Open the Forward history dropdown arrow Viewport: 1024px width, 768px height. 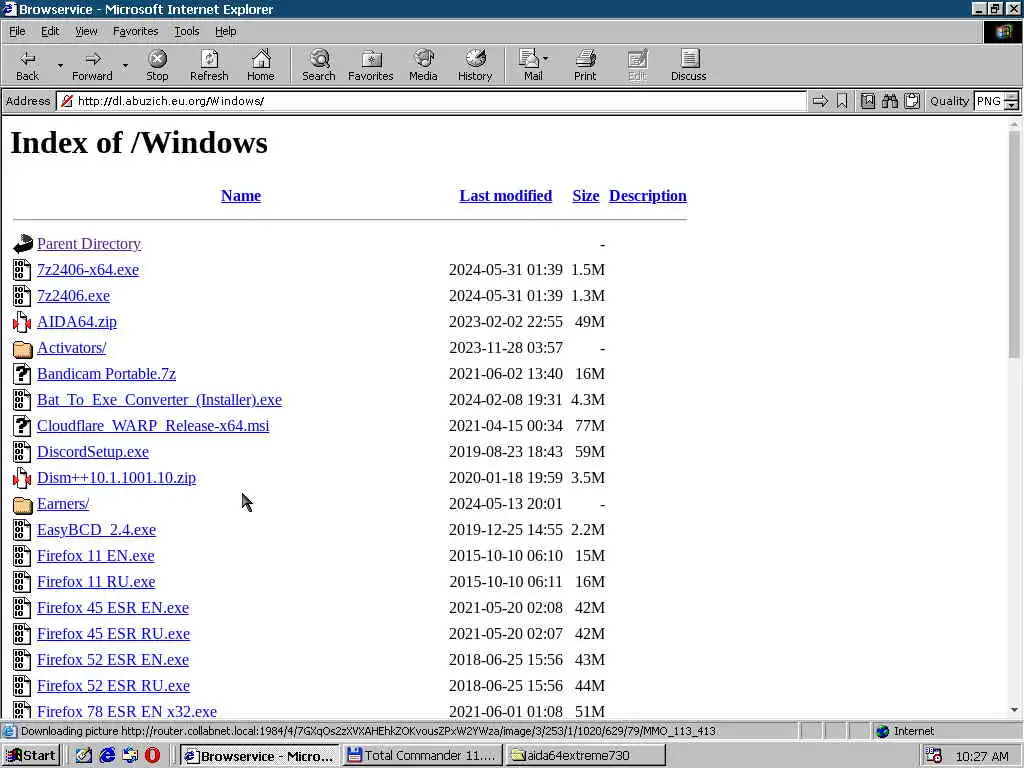tap(125, 65)
